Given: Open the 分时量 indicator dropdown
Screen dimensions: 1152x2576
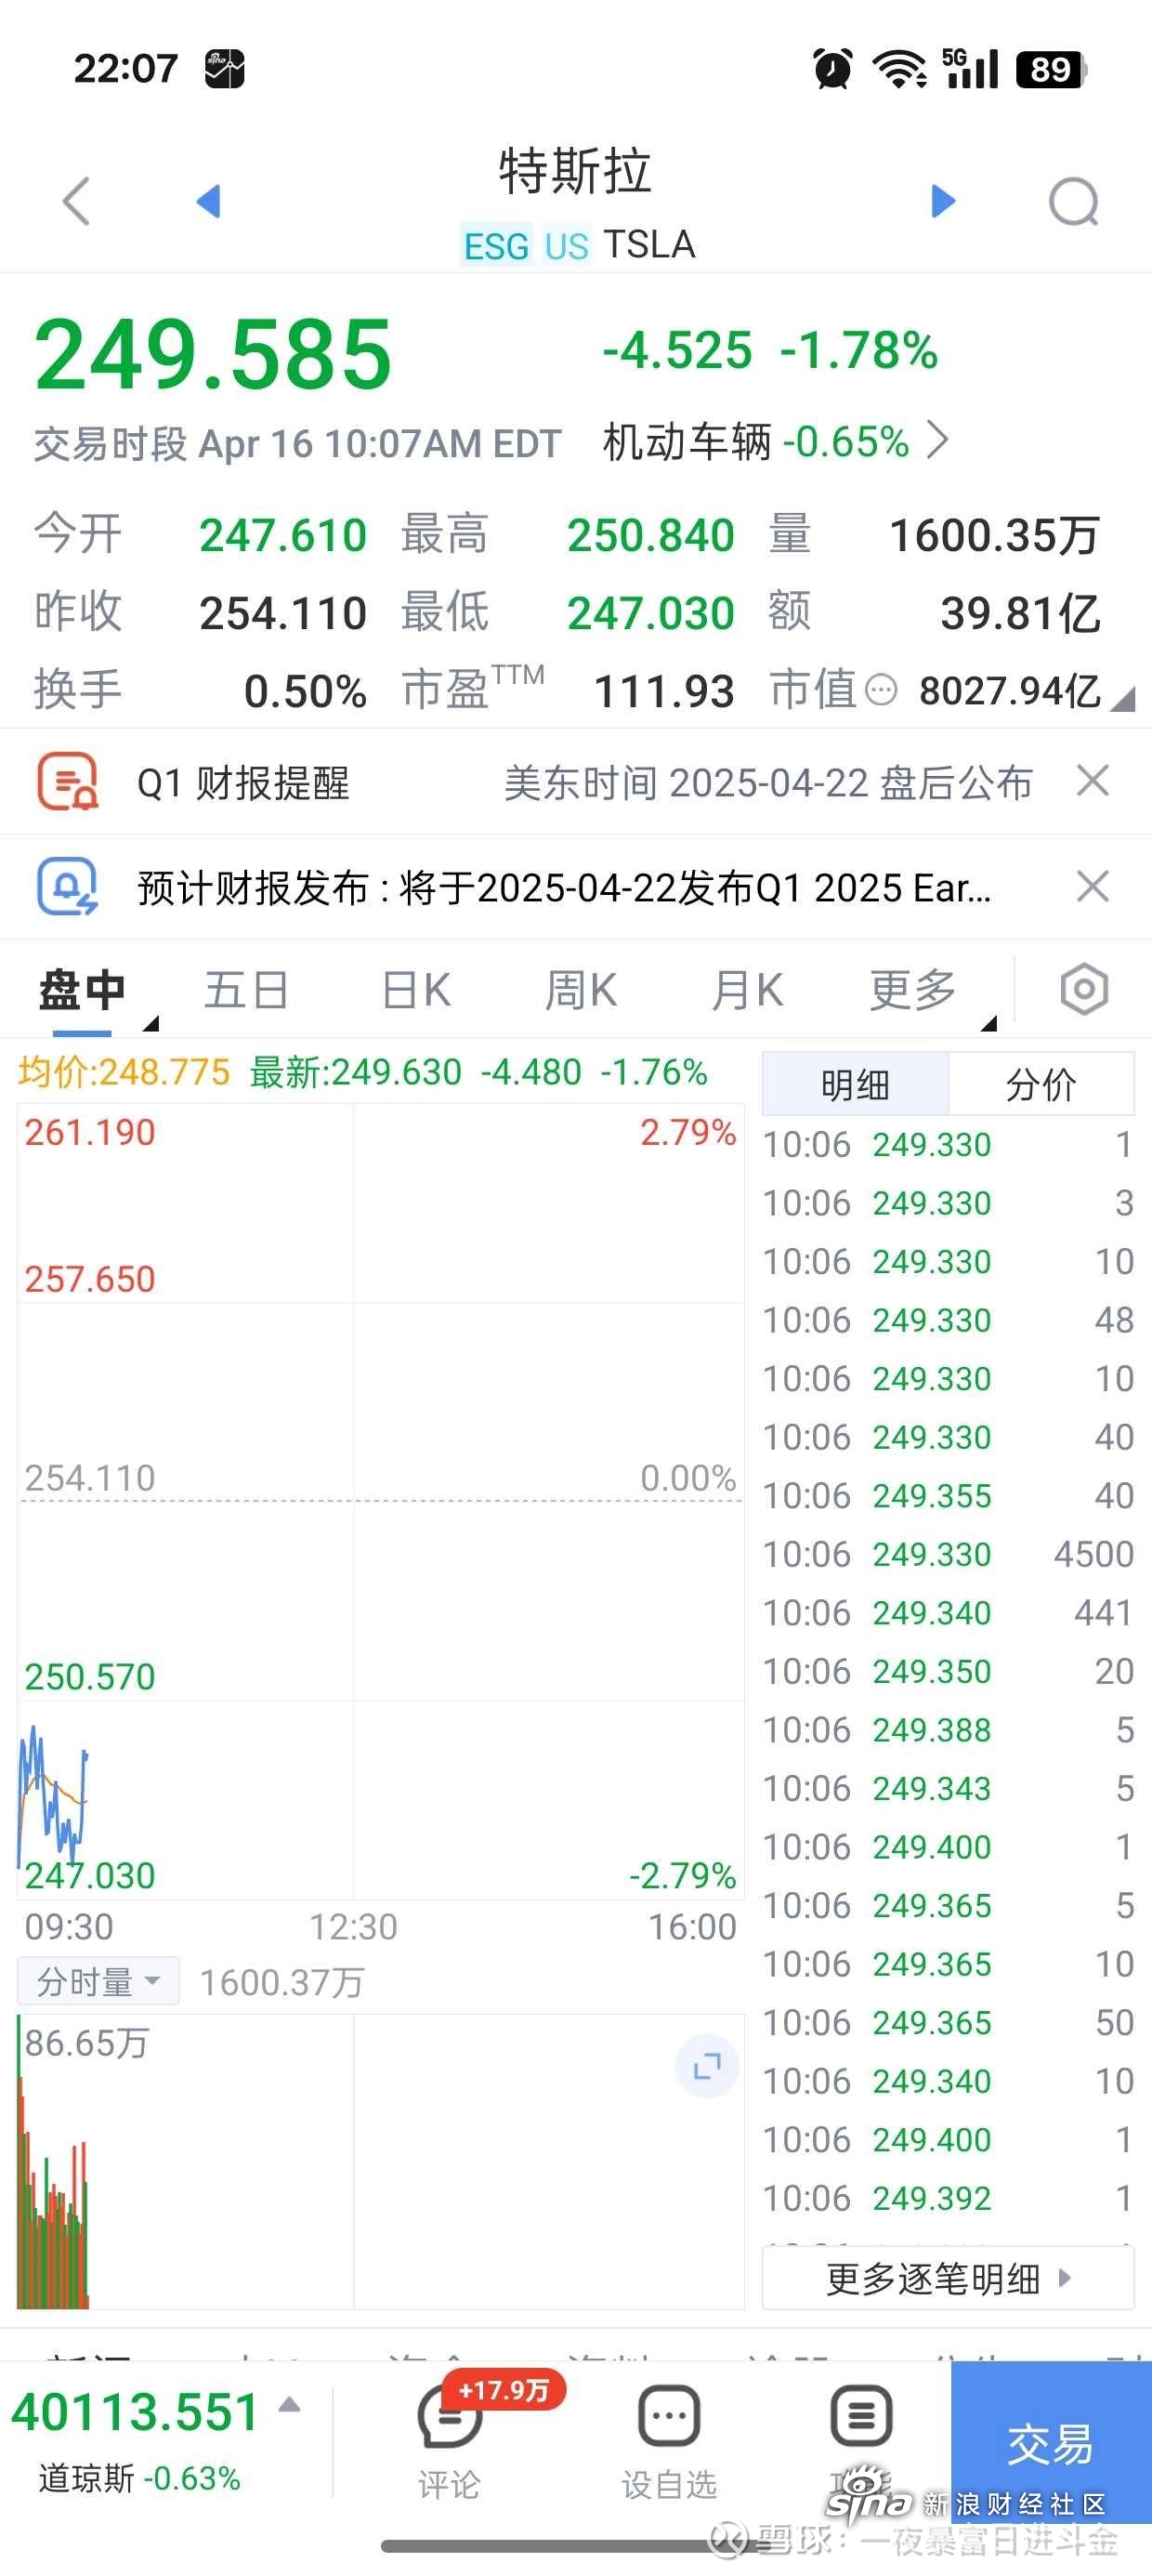Looking at the screenshot, I should point(98,1981).
